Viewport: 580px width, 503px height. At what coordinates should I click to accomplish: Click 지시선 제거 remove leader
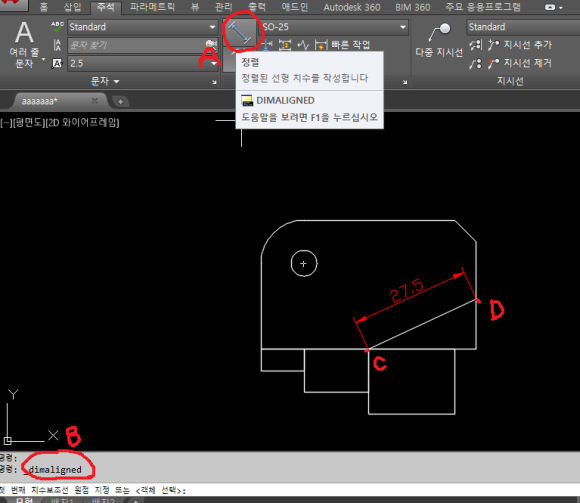[x=519, y=63]
